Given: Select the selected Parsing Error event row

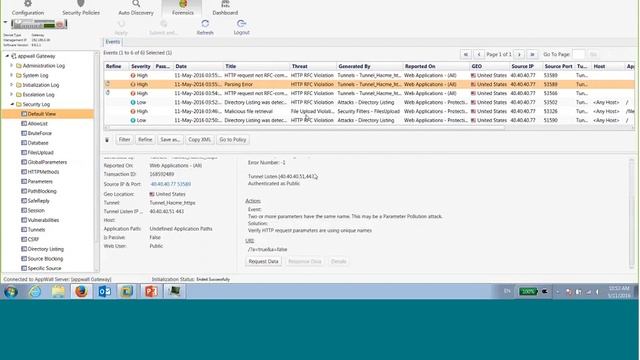Looking at the screenshot, I should (x=369, y=84).
